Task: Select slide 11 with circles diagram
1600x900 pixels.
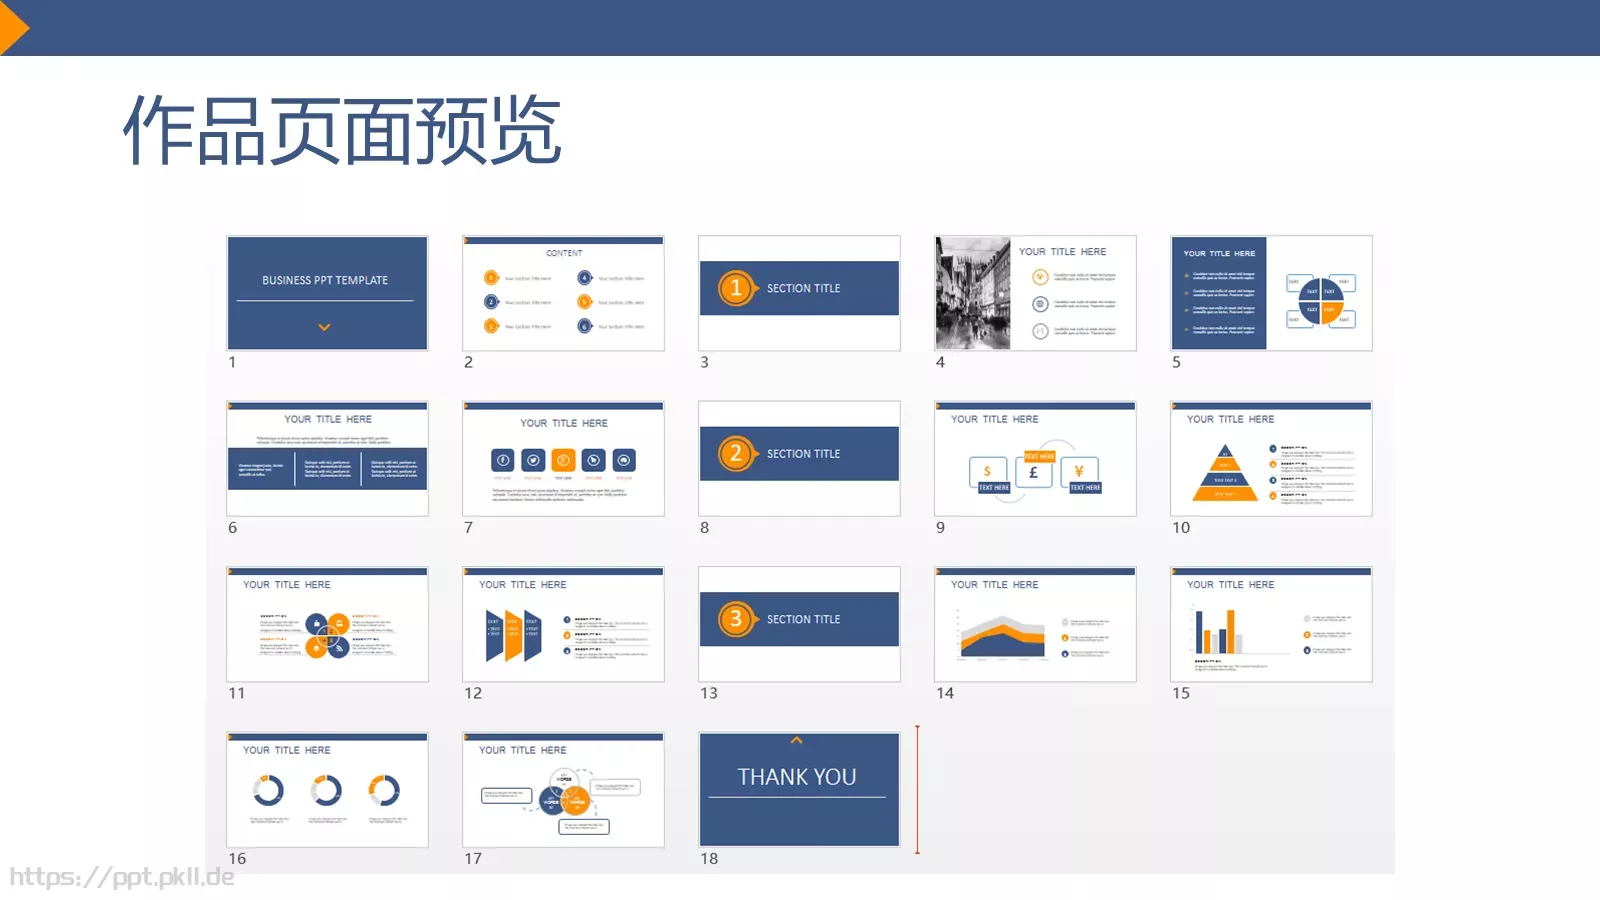Action: tap(327, 625)
